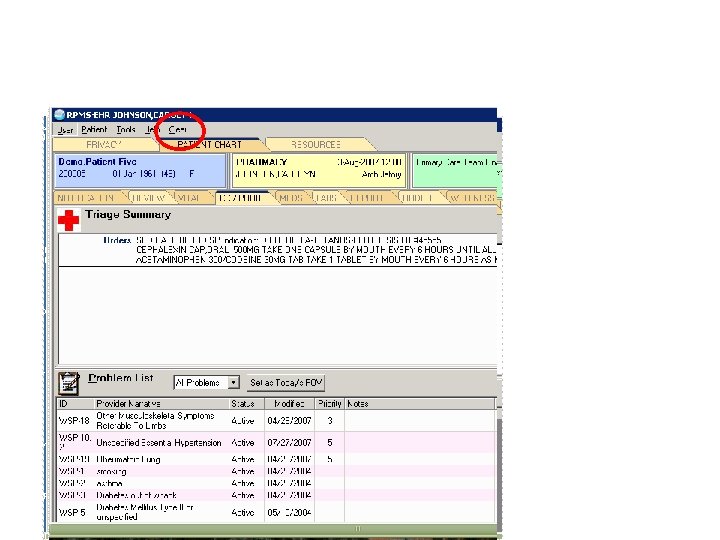The image size is (720, 540).
Task: Click the Set as Today's POV button
Action: click(286, 382)
